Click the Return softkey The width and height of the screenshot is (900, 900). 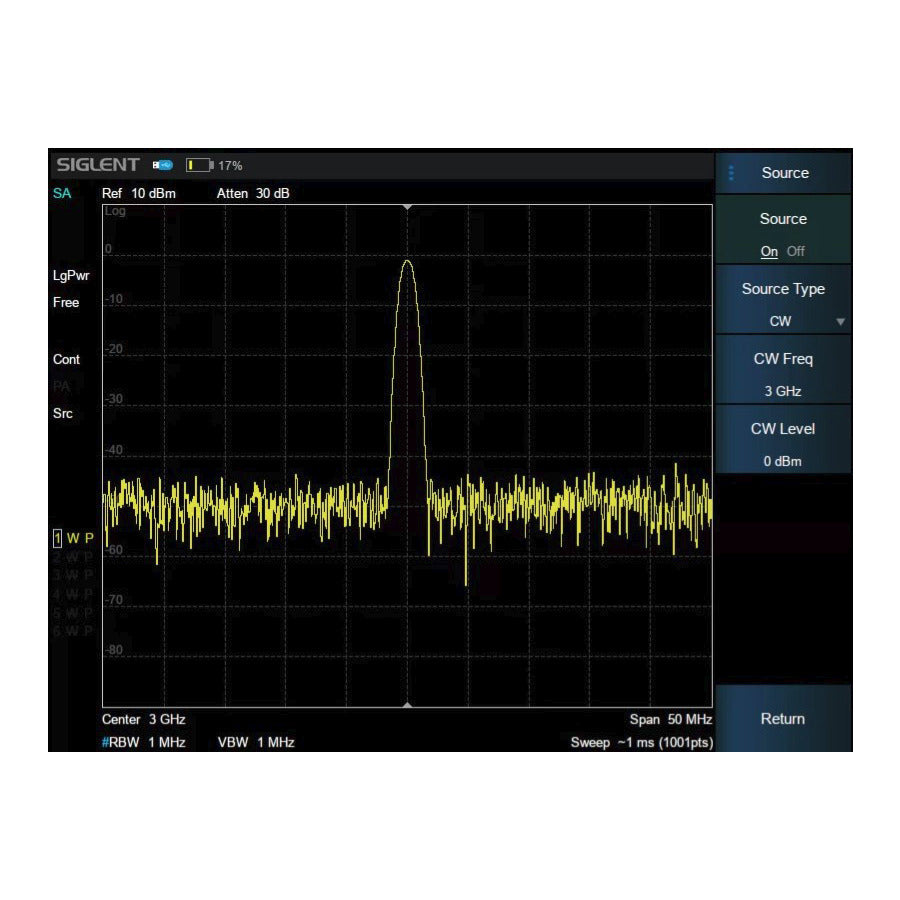[783, 719]
